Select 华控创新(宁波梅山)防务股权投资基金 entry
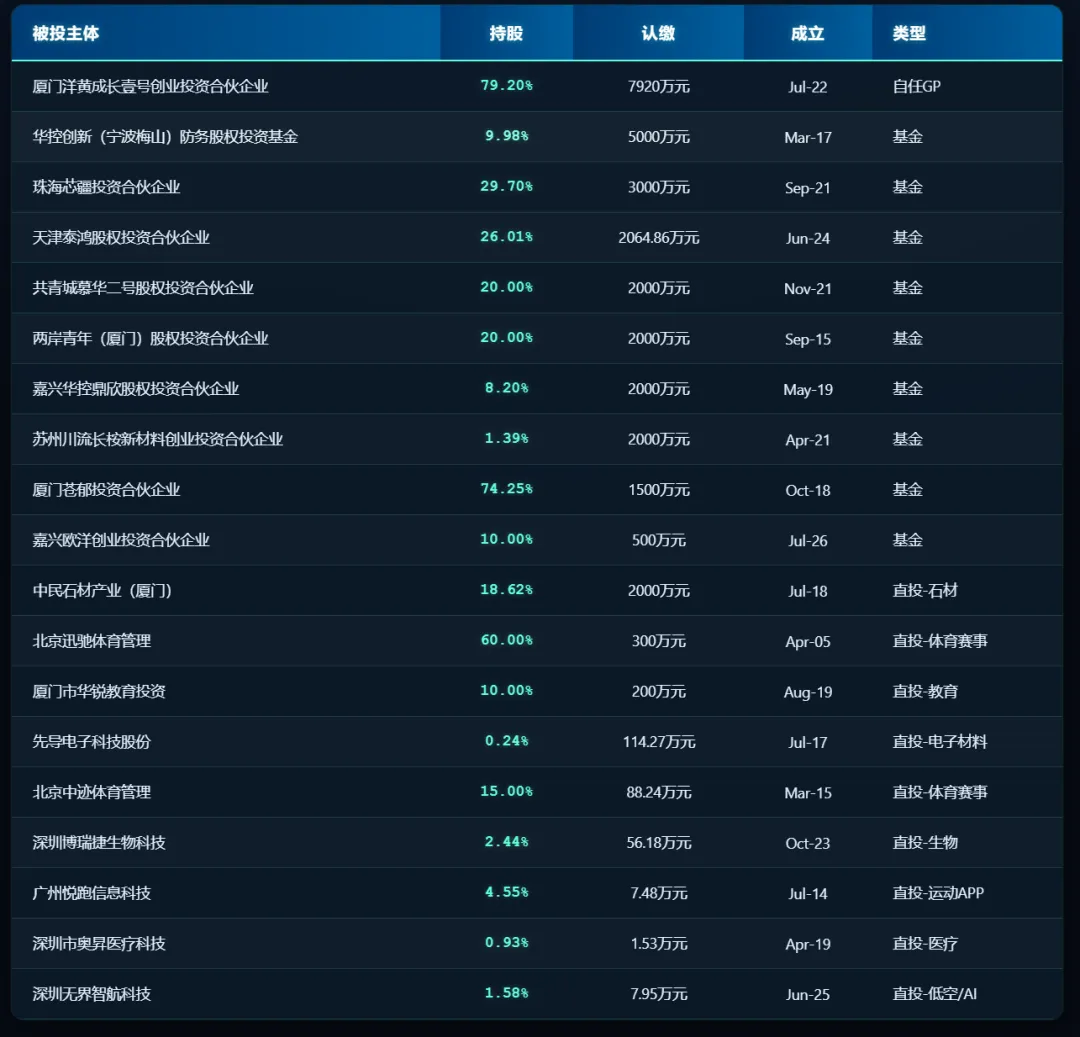 165,136
